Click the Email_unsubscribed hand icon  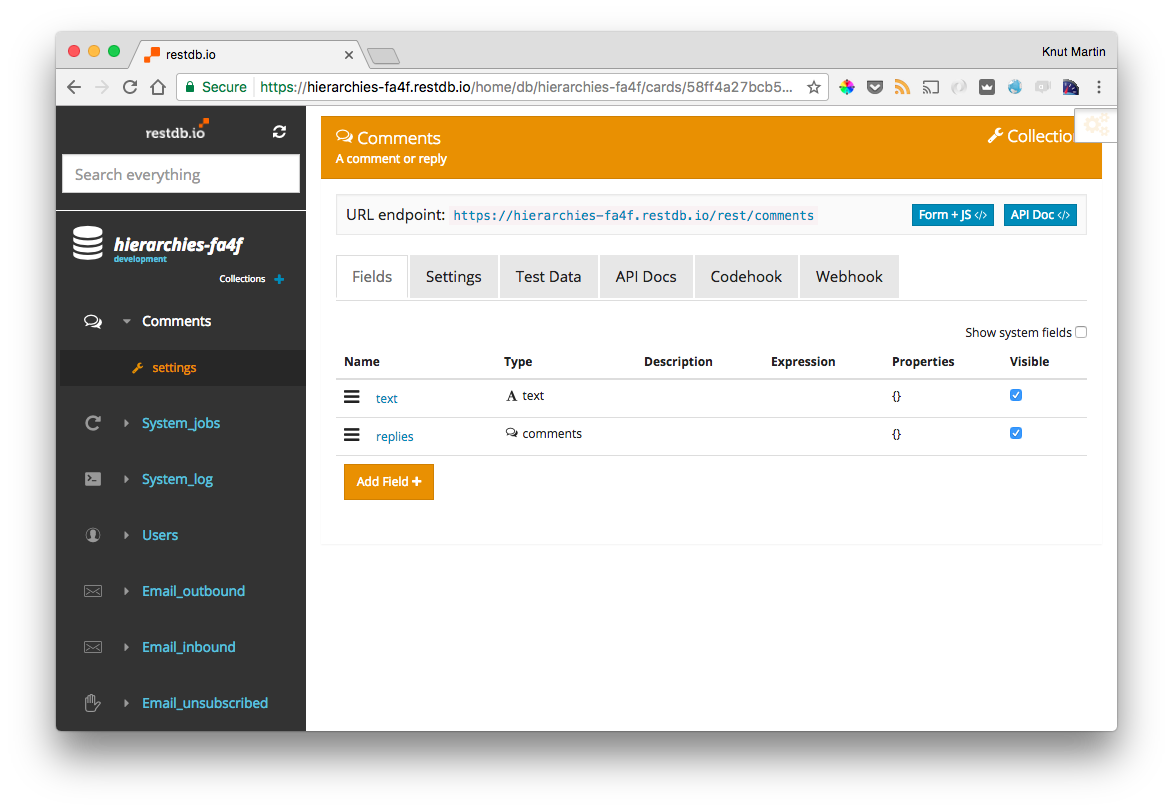92,703
